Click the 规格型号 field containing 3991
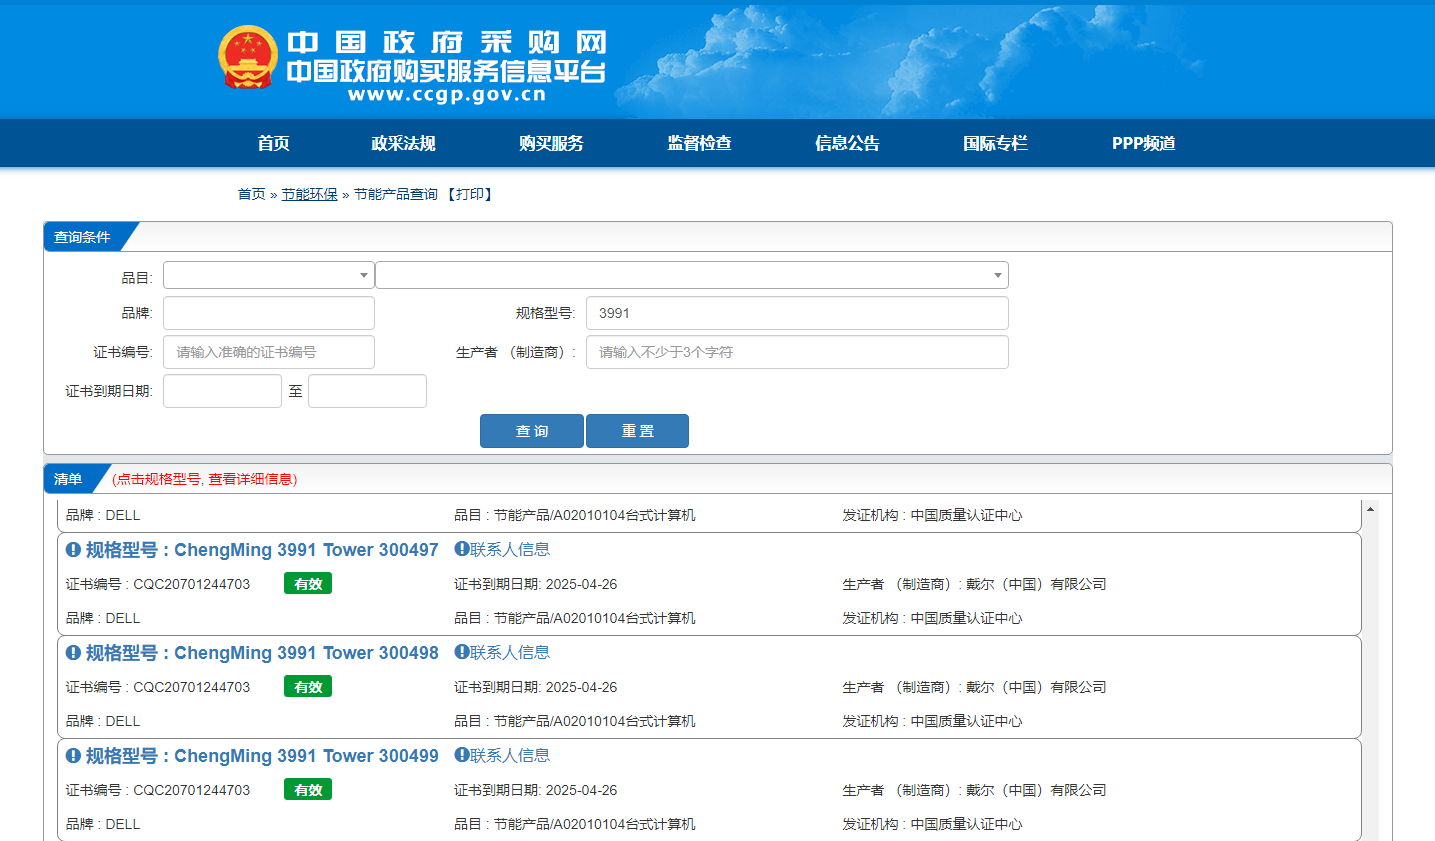The width and height of the screenshot is (1435, 841). (x=797, y=313)
